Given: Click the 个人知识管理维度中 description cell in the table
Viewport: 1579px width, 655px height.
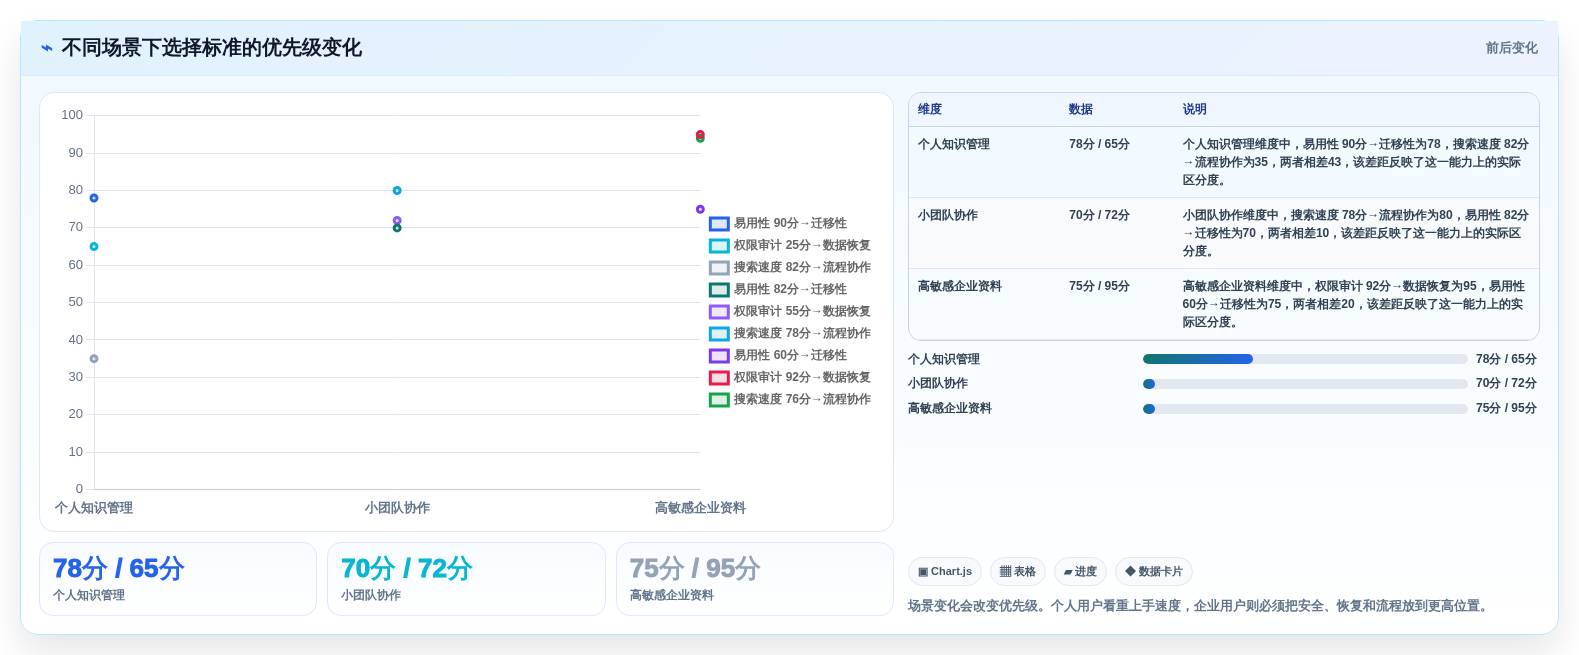Looking at the screenshot, I should (x=1355, y=162).
